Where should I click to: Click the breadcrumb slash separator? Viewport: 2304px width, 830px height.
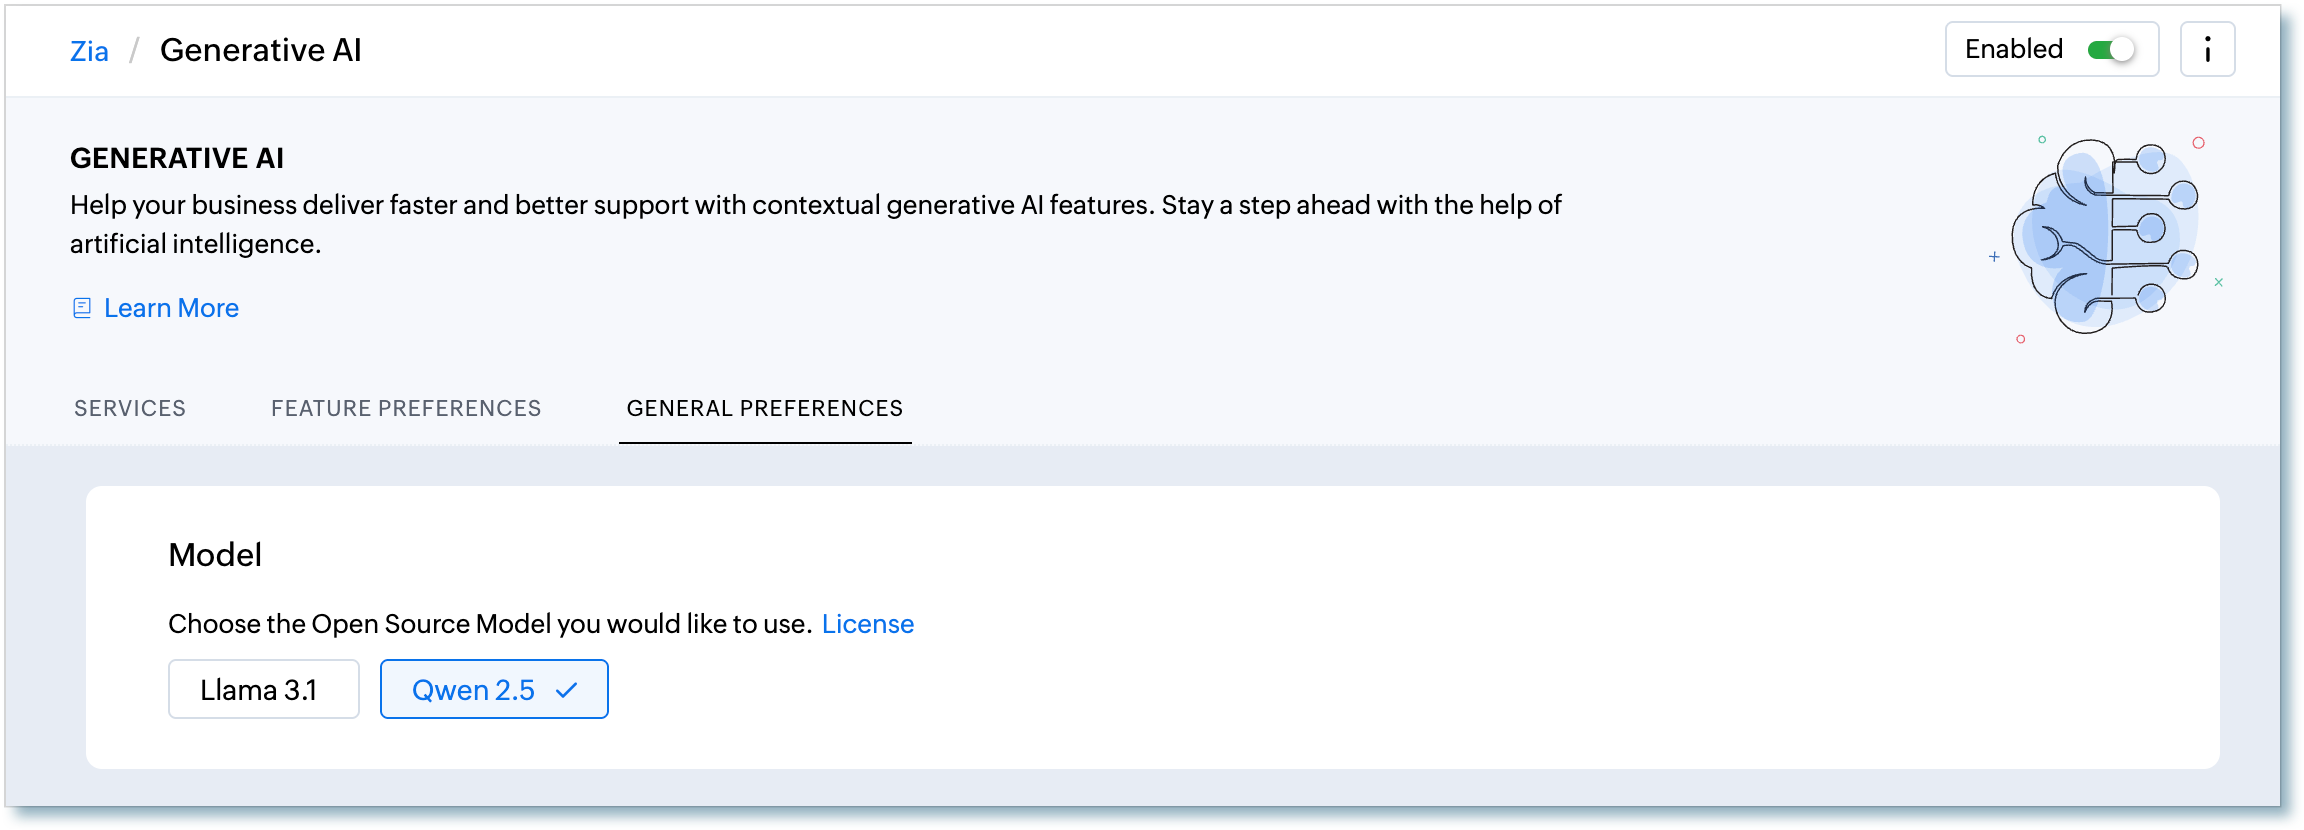click(133, 51)
